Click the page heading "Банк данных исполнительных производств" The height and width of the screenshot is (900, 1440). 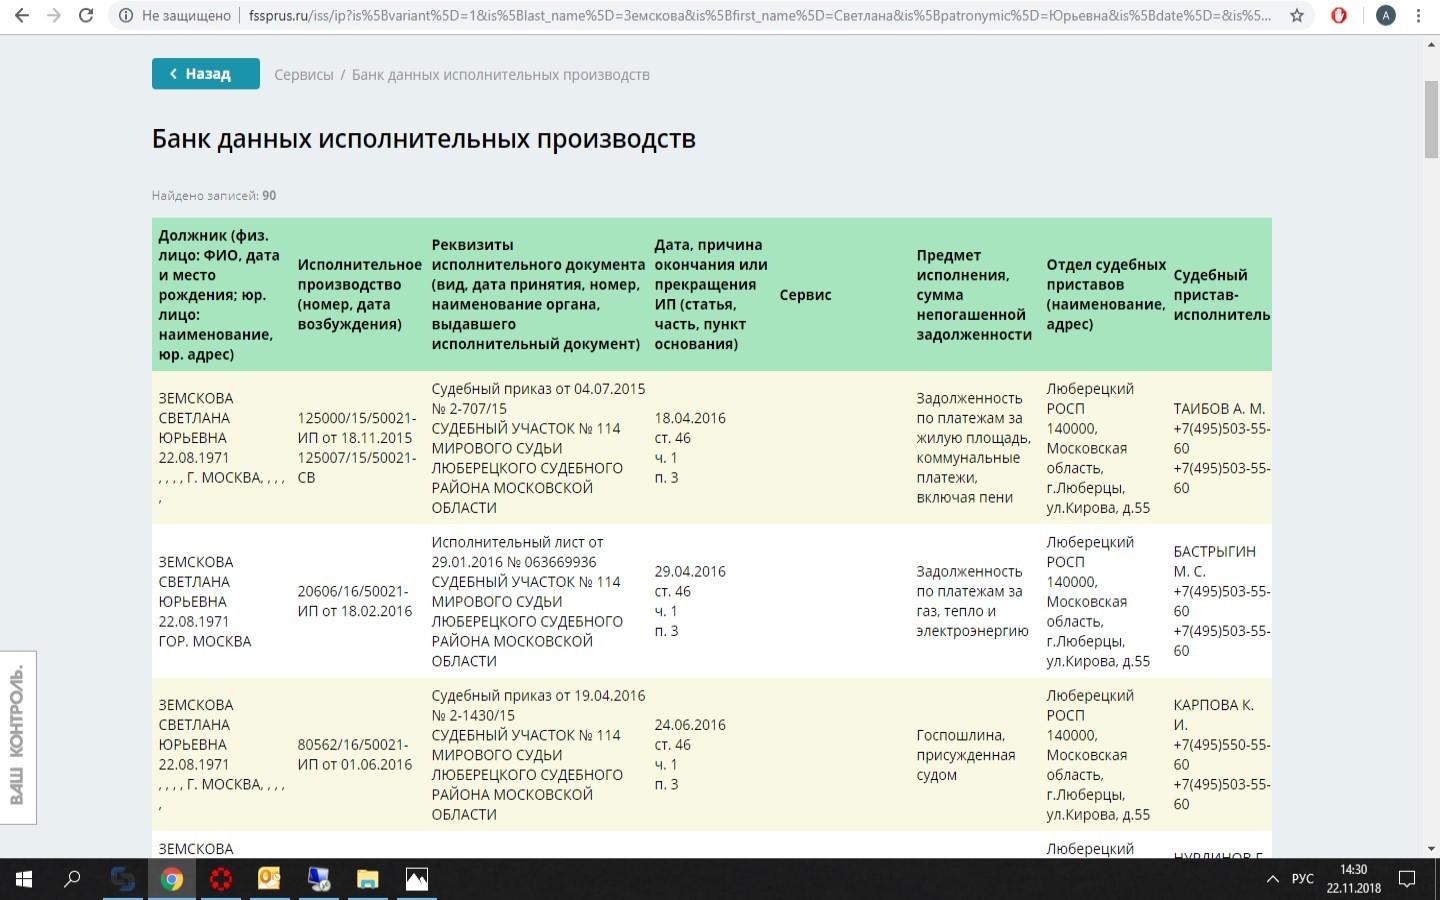[x=424, y=139]
